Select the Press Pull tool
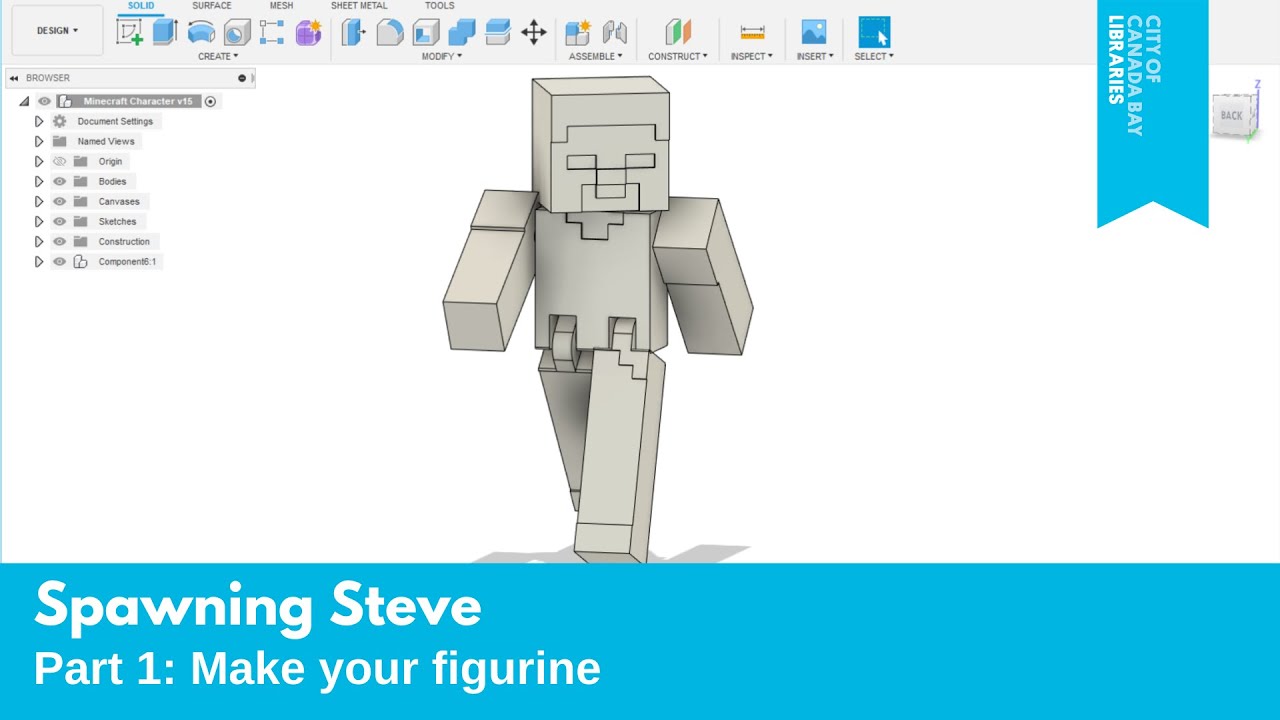 [x=354, y=32]
